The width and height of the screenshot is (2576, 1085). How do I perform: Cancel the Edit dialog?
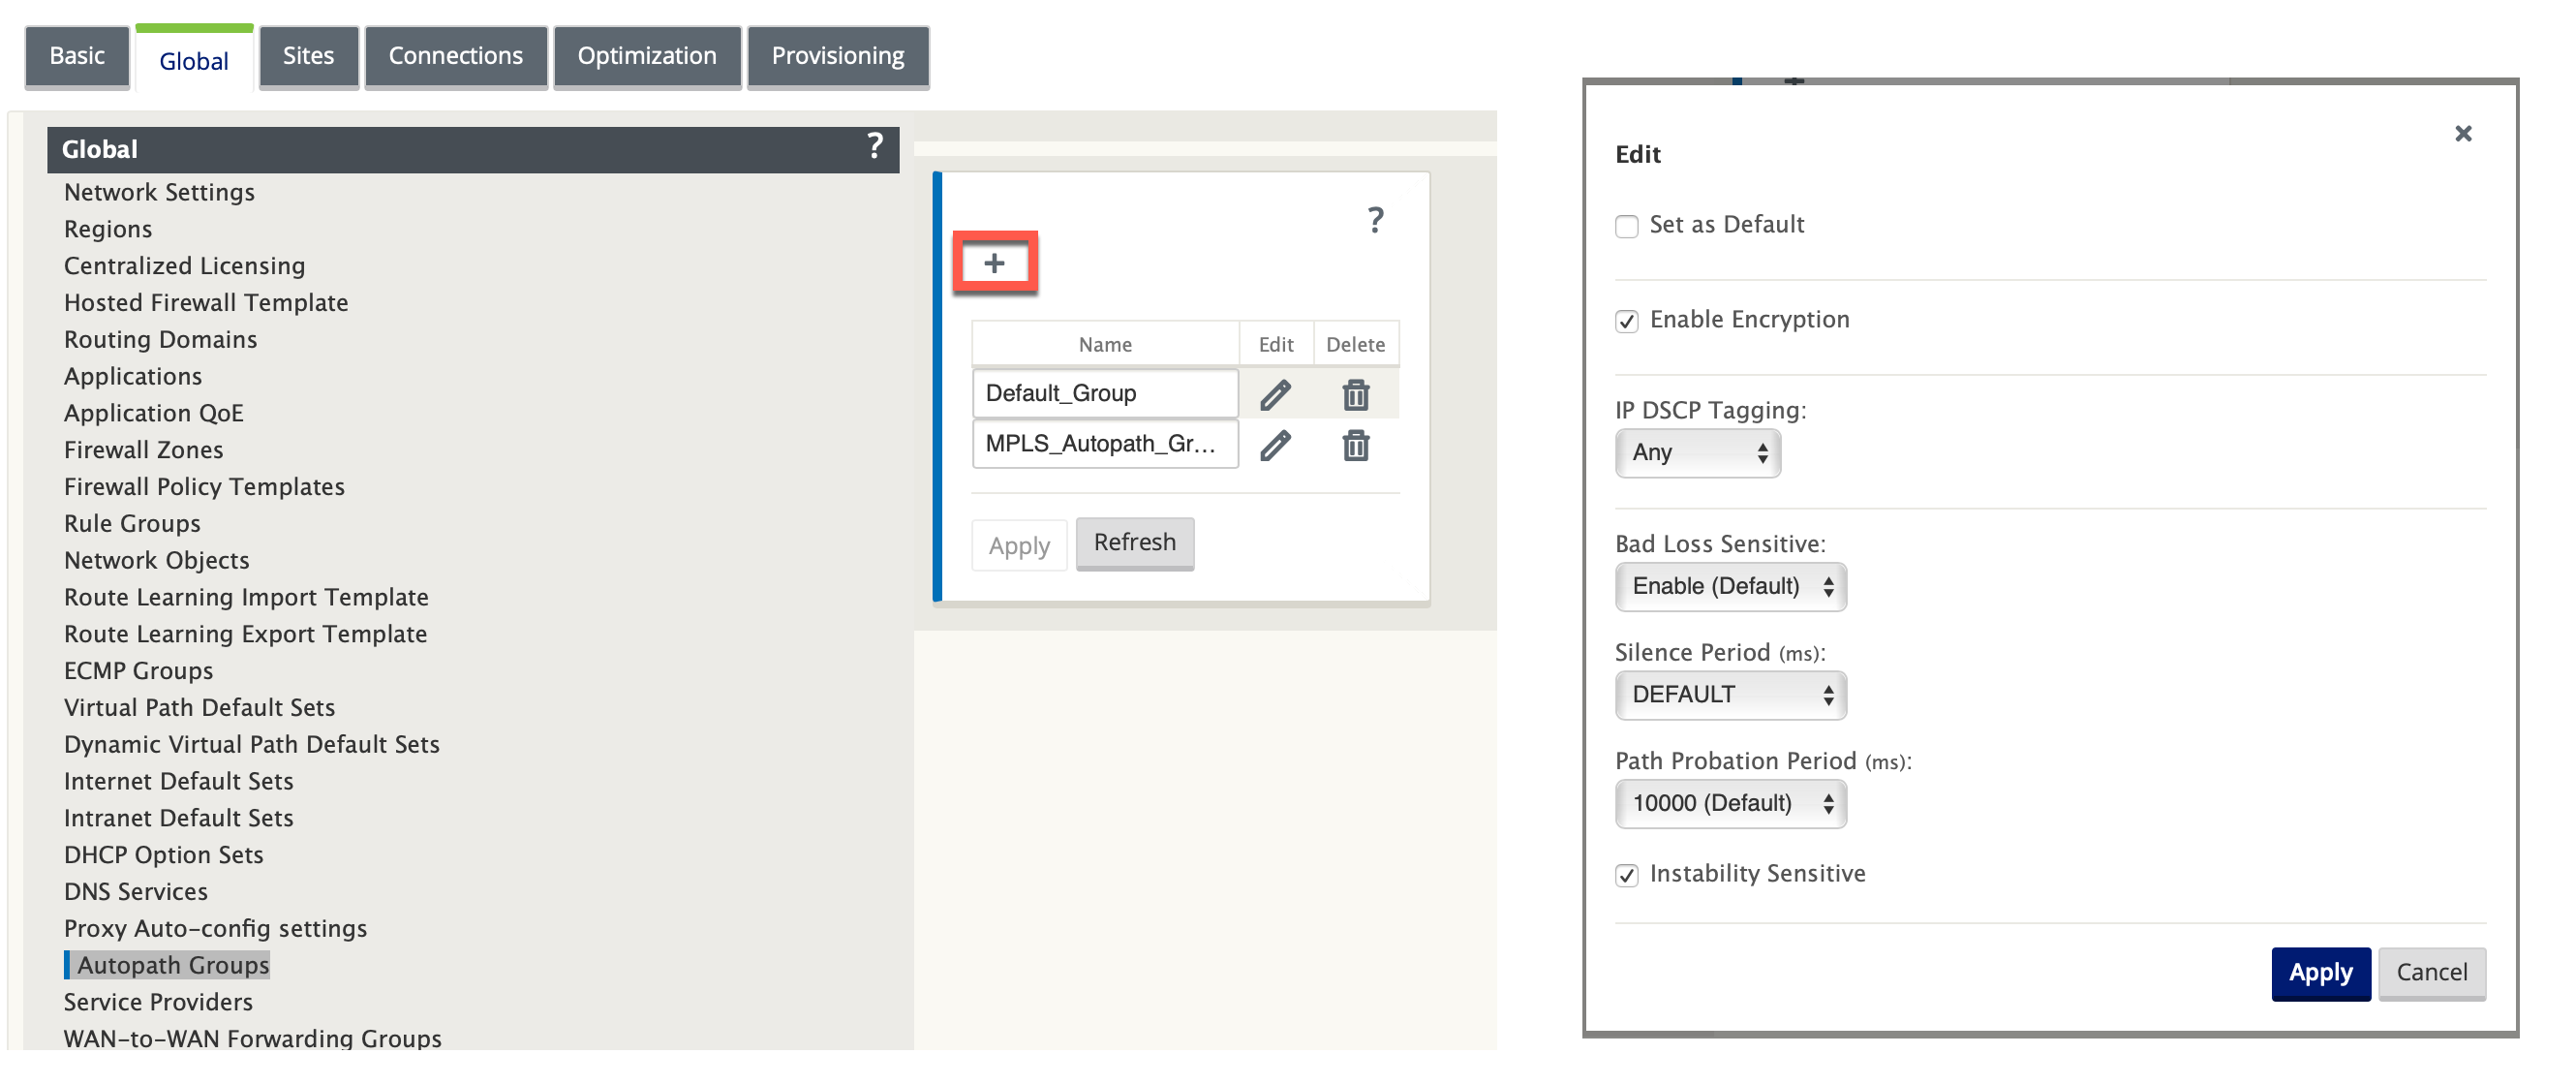(2431, 973)
